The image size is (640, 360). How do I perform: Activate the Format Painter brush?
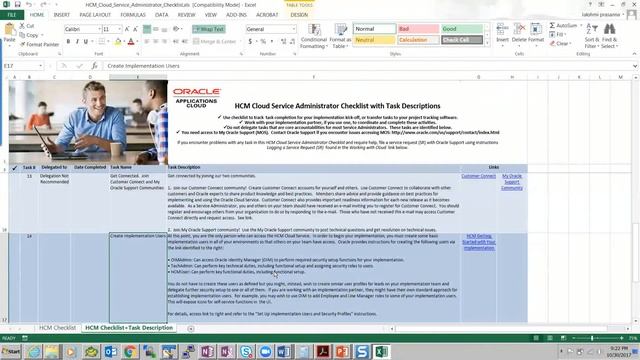point(22,44)
